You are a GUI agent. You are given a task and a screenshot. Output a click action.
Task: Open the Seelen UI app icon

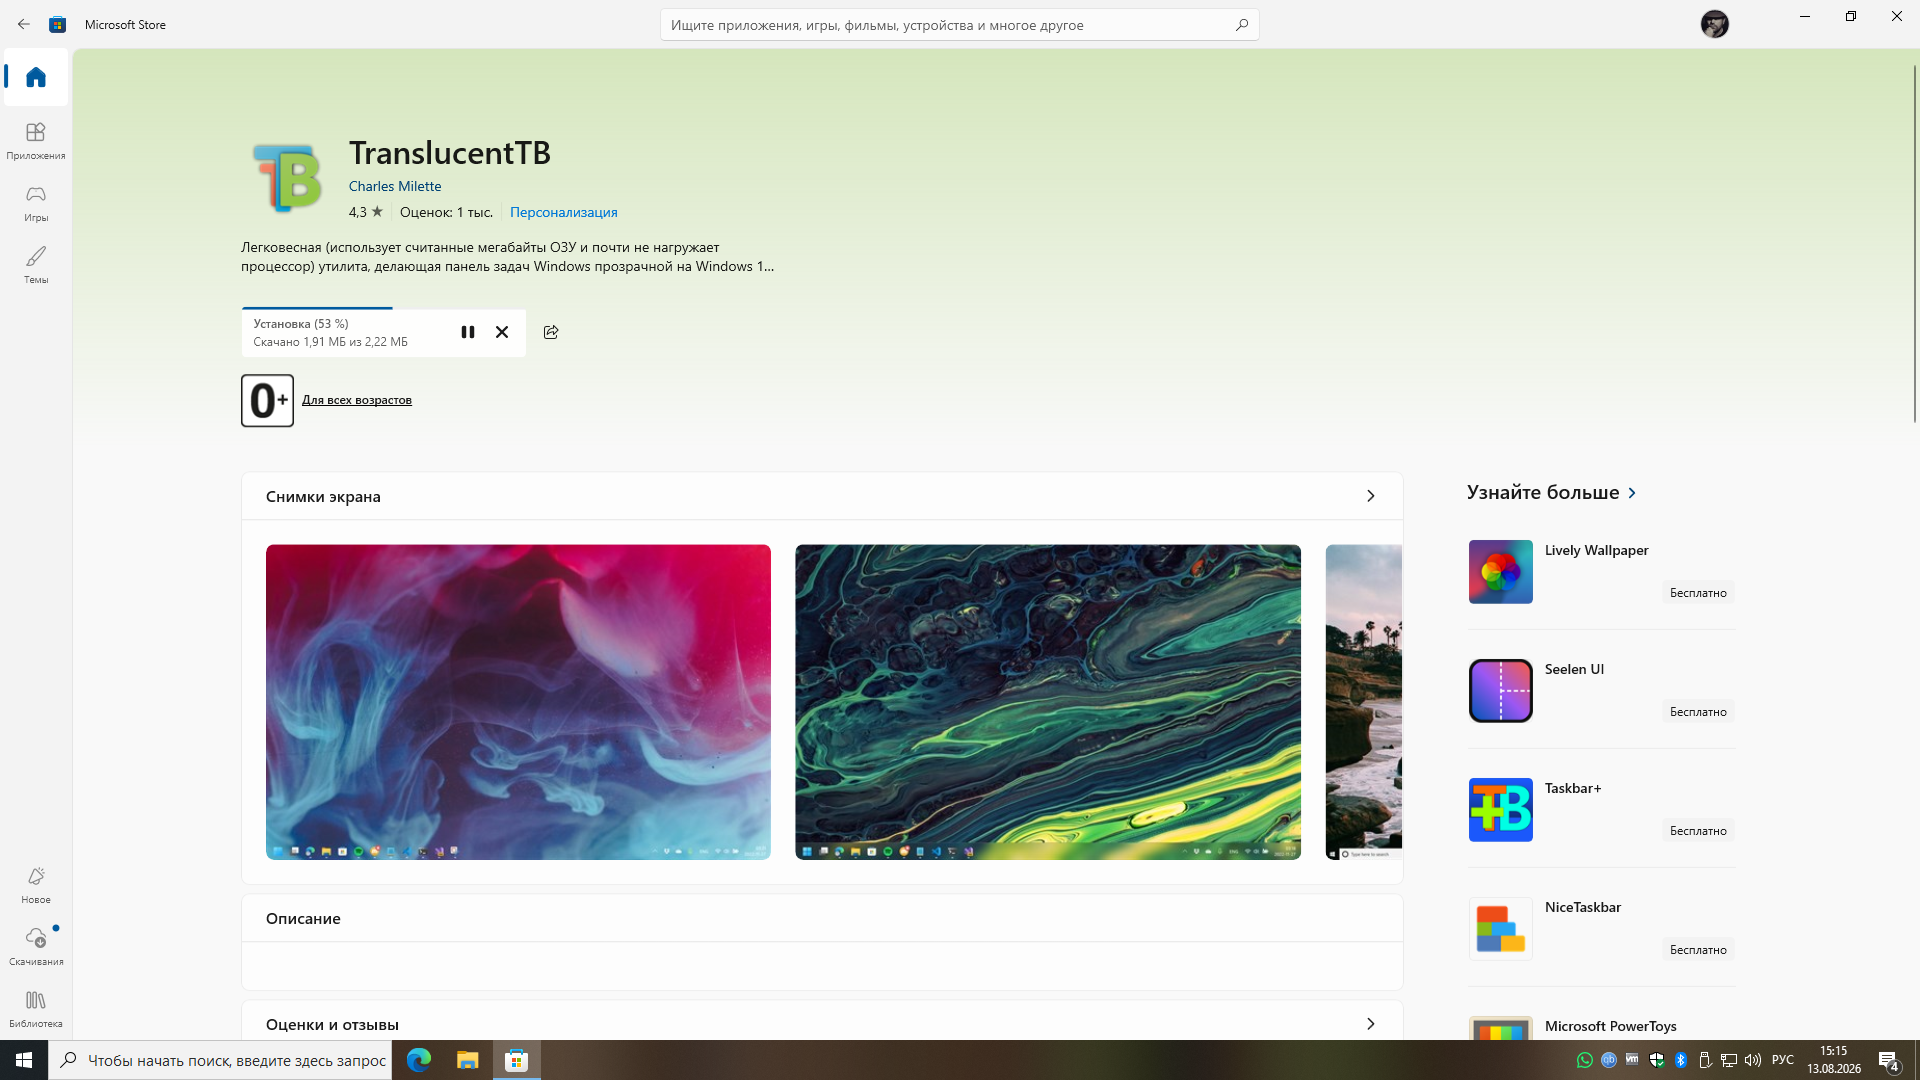(x=1500, y=691)
